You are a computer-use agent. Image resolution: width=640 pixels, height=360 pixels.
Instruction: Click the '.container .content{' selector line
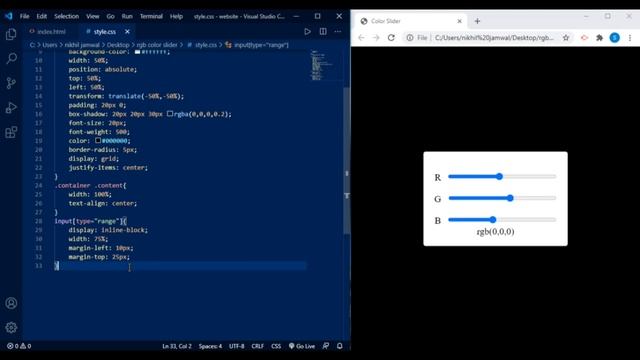pos(90,185)
